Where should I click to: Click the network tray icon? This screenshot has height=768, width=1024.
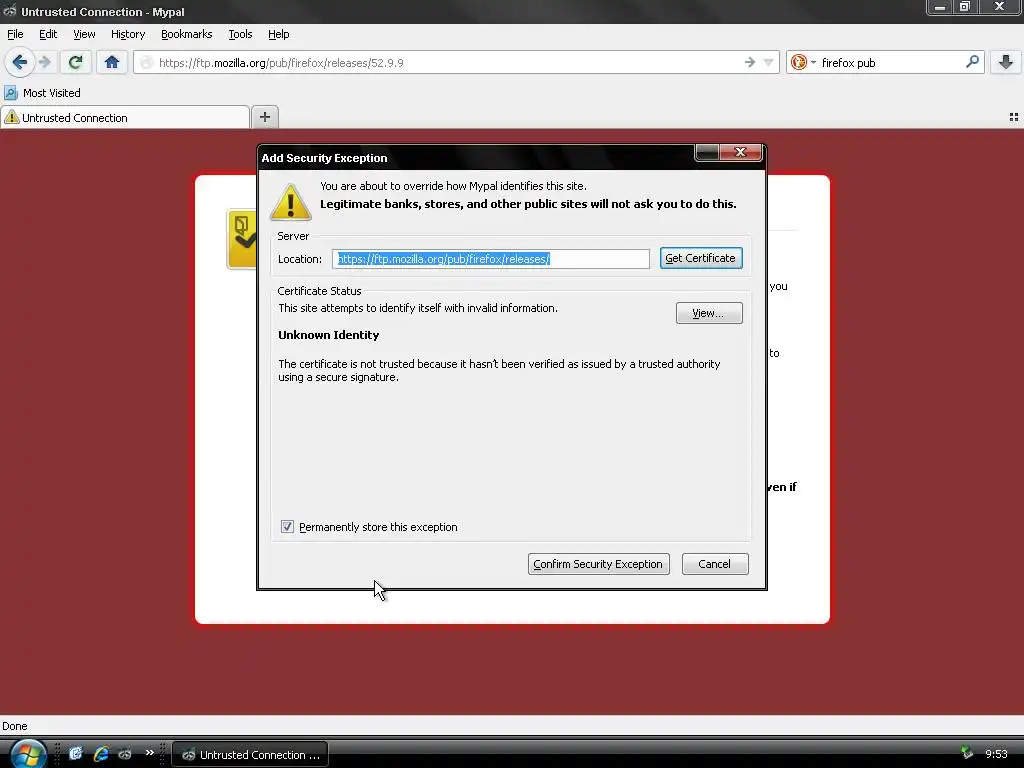pos(967,754)
